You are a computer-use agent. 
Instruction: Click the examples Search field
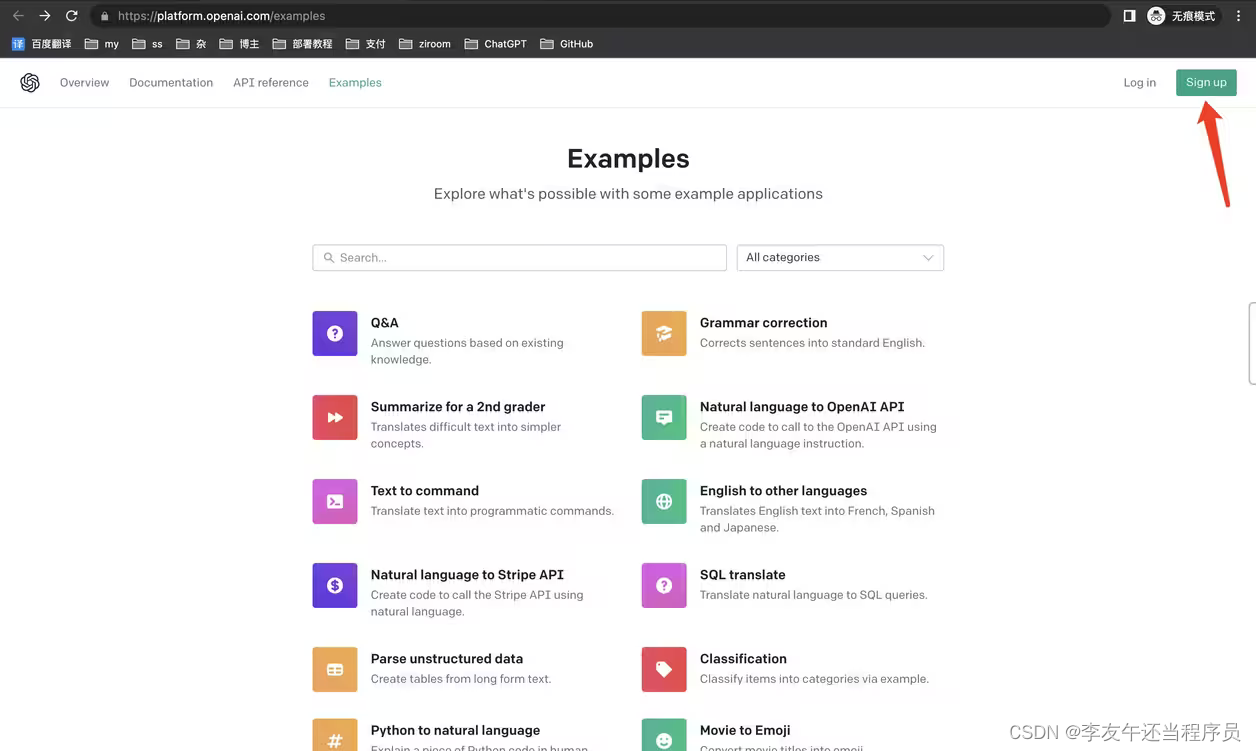pos(519,258)
